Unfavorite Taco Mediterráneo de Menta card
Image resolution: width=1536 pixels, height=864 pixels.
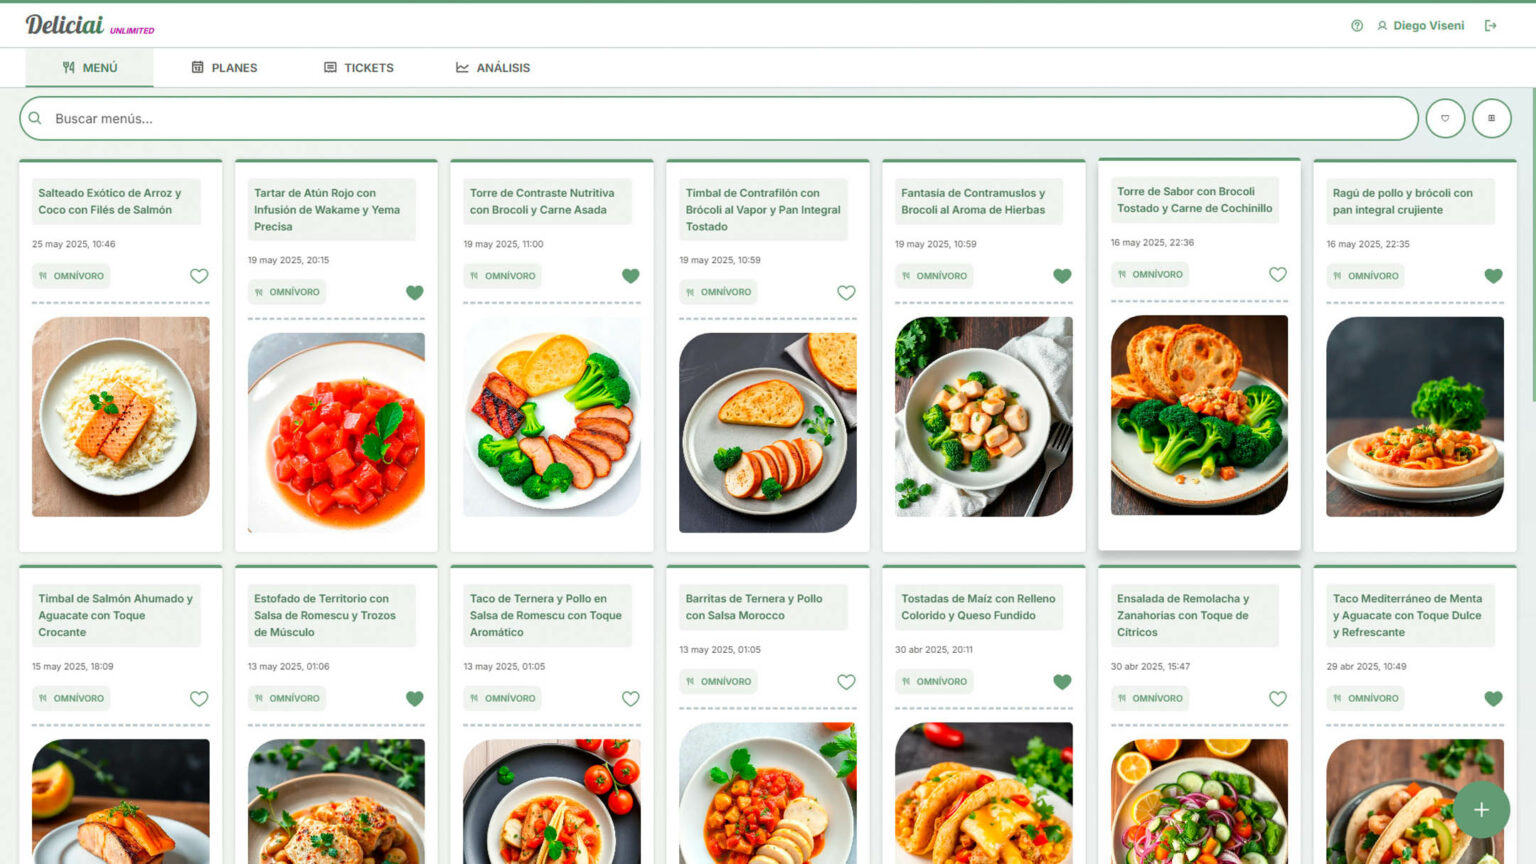tap(1493, 699)
